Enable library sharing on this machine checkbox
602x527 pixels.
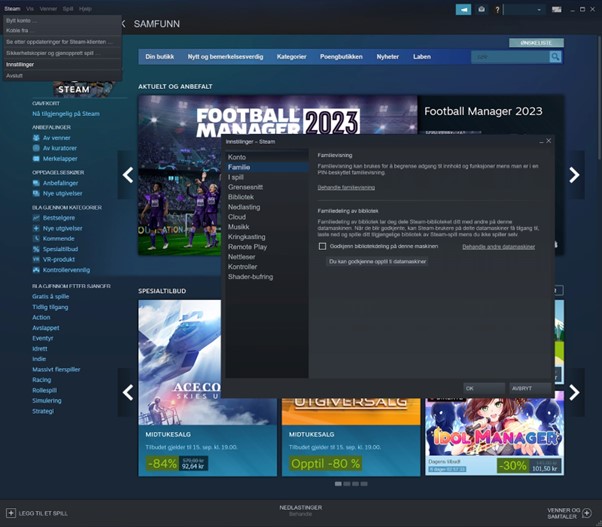click(322, 246)
